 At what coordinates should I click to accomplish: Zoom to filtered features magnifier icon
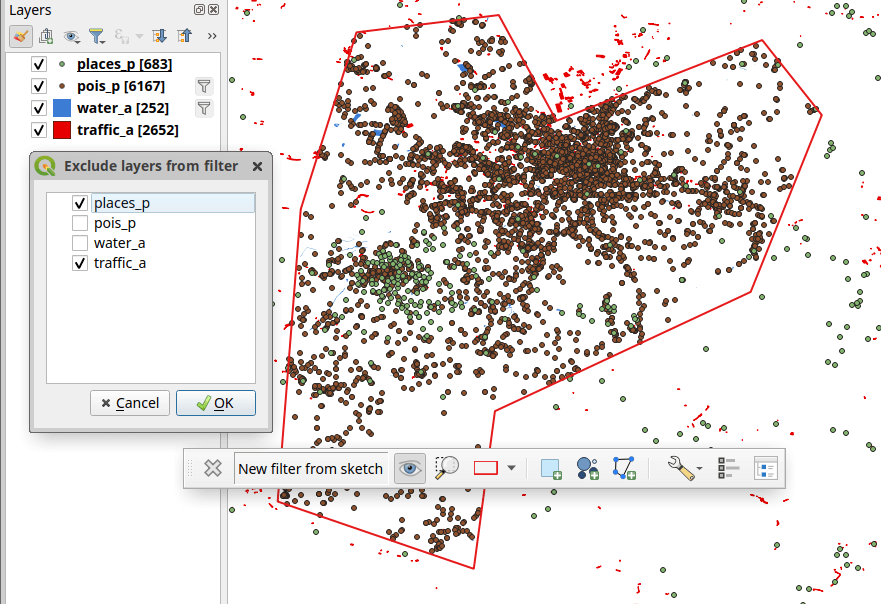(447, 467)
